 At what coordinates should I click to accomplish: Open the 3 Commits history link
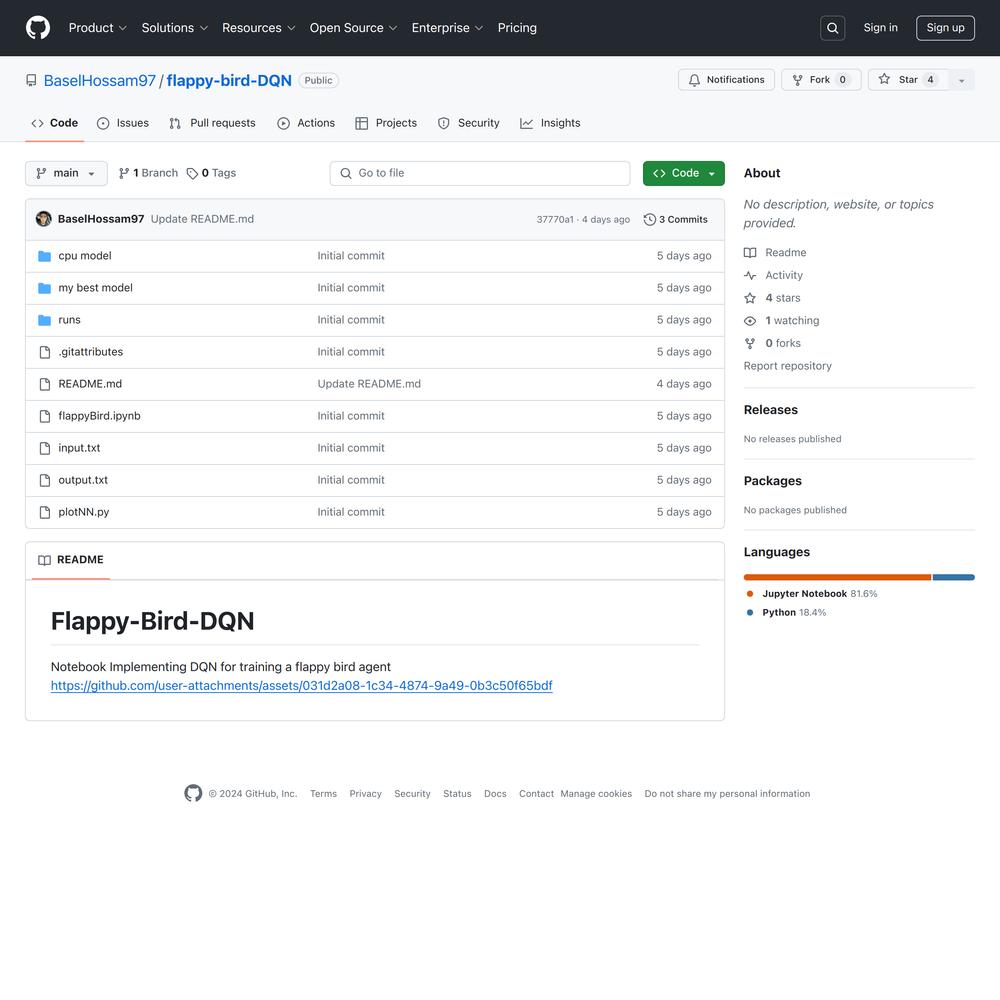676,219
